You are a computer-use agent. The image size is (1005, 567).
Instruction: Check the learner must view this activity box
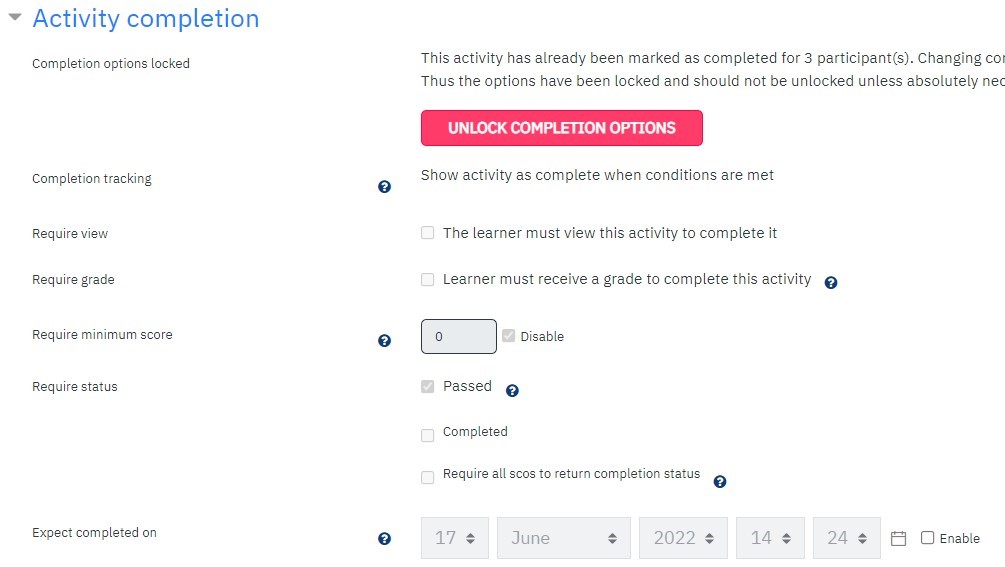[x=428, y=233]
